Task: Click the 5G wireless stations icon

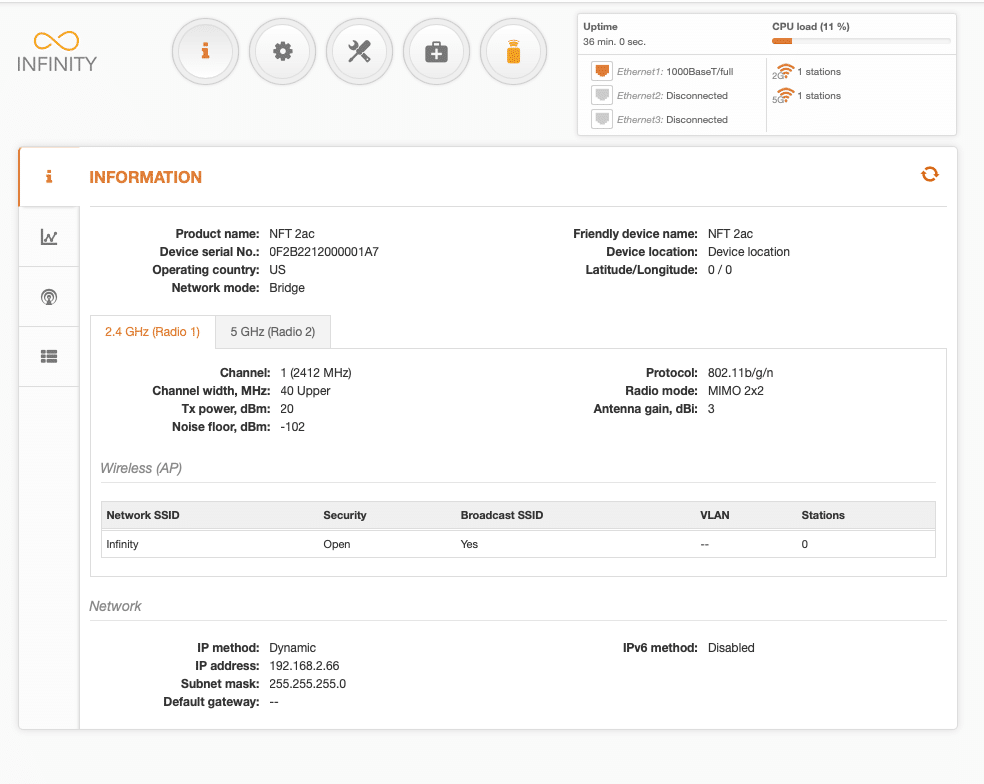Action: [x=783, y=95]
